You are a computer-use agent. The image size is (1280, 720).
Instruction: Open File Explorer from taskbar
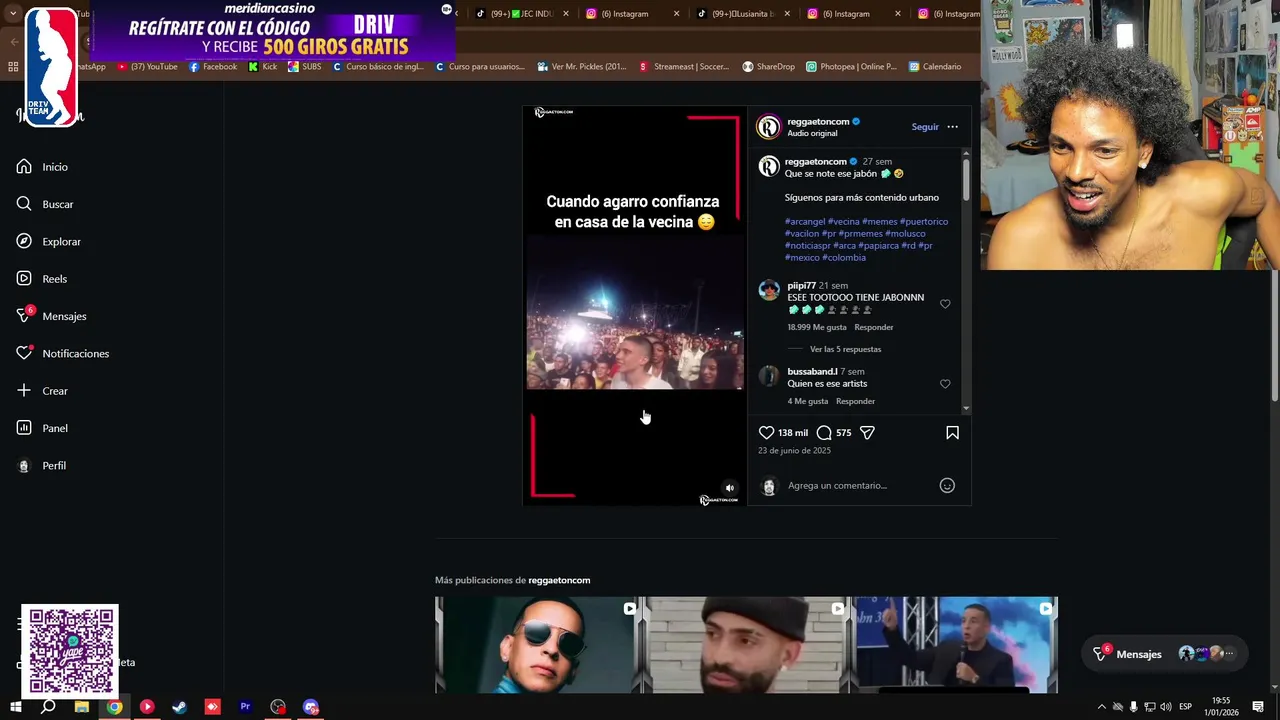point(81,707)
